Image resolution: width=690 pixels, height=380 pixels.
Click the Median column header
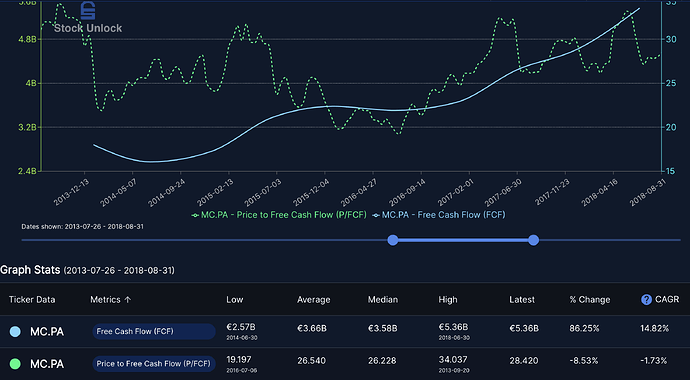[x=382, y=300]
